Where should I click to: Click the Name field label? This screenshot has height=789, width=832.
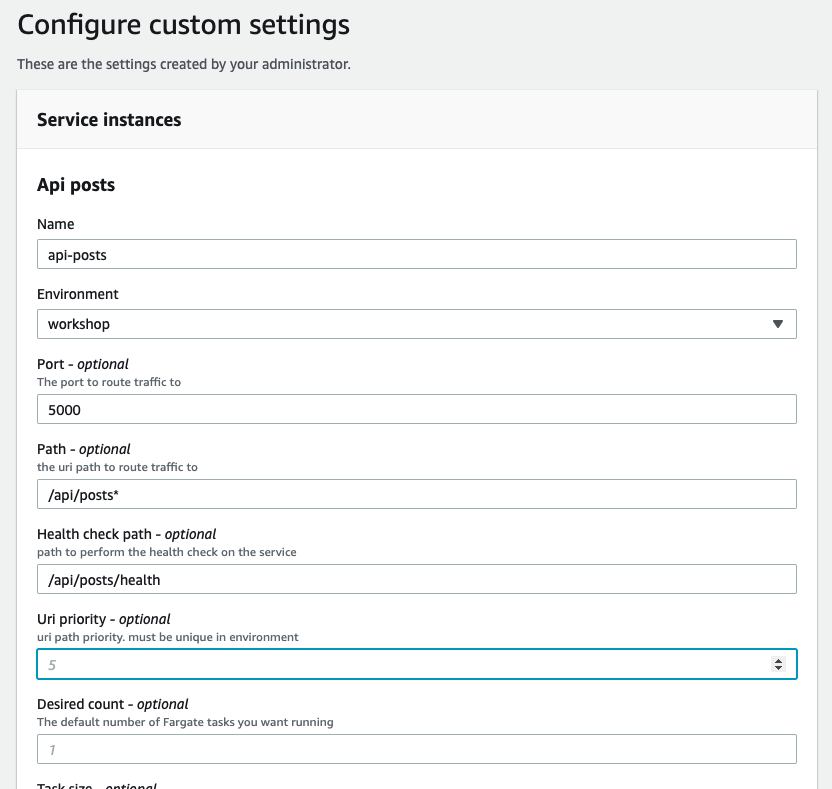pos(56,224)
